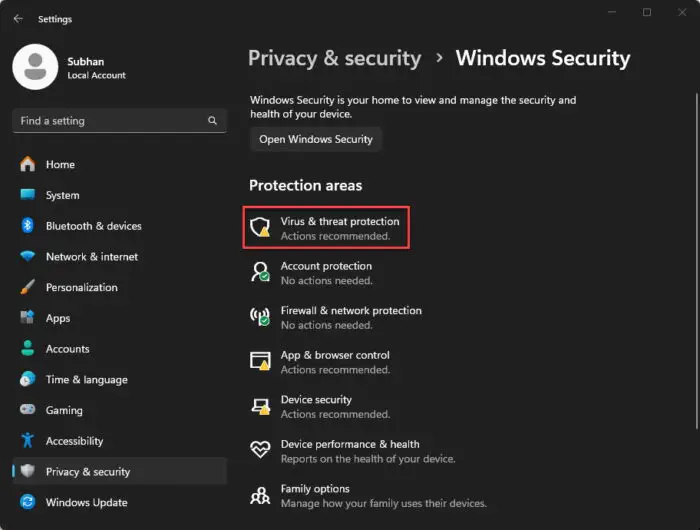The height and width of the screenshot is (530, 700).
Task: Maximize the Settings window
Action: [x=647, y=12]
